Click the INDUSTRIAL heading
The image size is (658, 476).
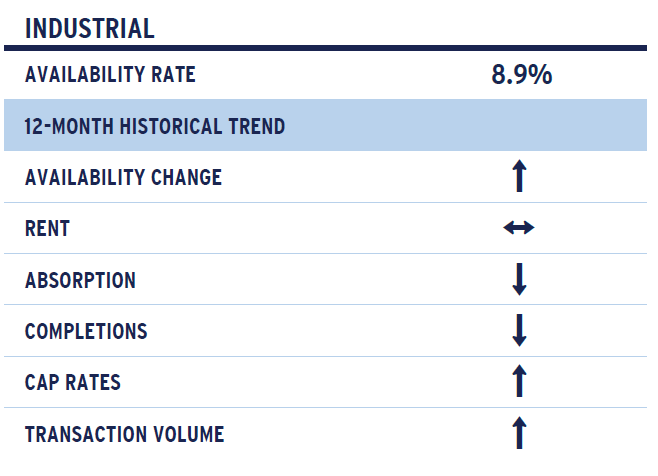tap(90, 29)
